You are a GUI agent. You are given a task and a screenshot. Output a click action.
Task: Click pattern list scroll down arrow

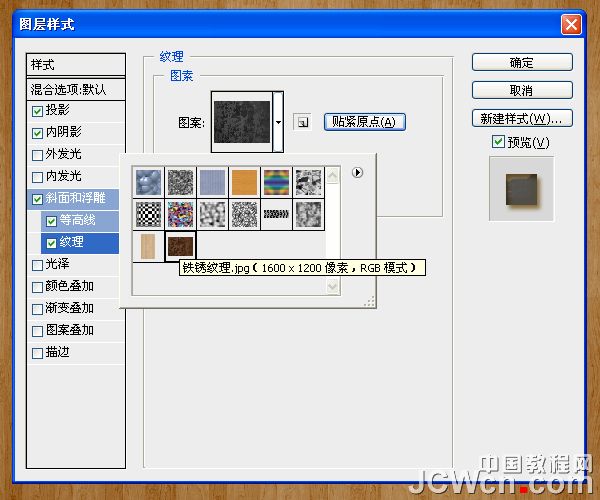click(333, 287)
